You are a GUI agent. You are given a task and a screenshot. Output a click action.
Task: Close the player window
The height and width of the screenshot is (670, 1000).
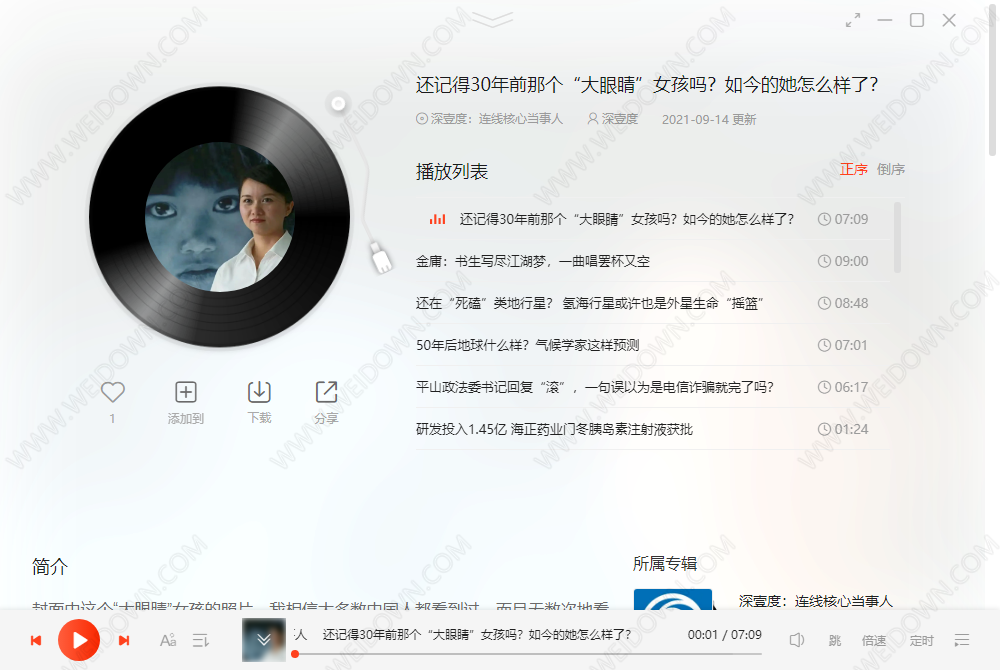pos(949,20)
